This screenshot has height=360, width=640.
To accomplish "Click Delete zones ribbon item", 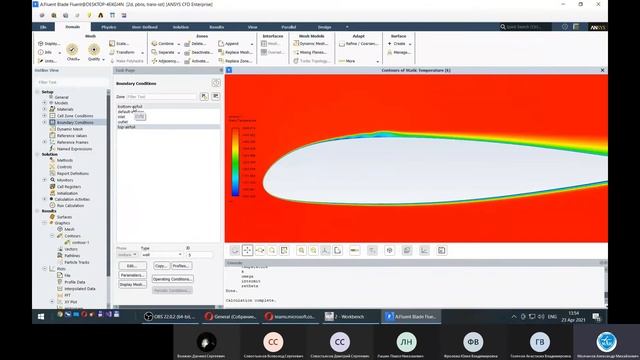I will coord(195,43).
